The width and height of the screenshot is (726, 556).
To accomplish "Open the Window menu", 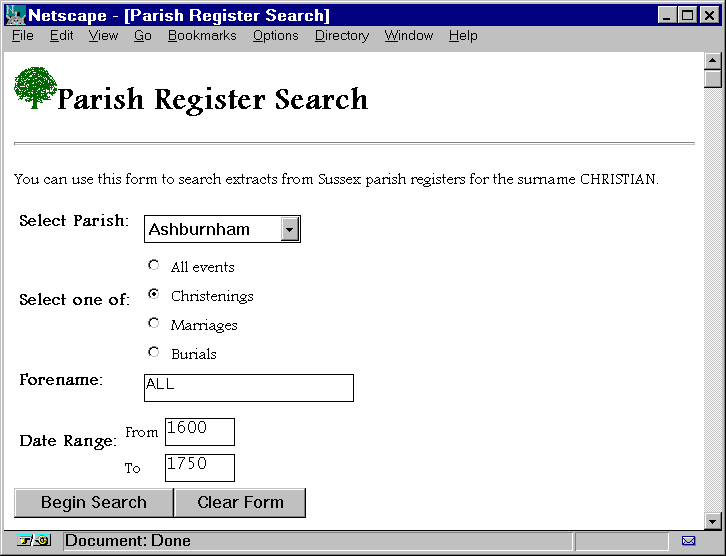I will pyautogui.click(x=409, y=36).
